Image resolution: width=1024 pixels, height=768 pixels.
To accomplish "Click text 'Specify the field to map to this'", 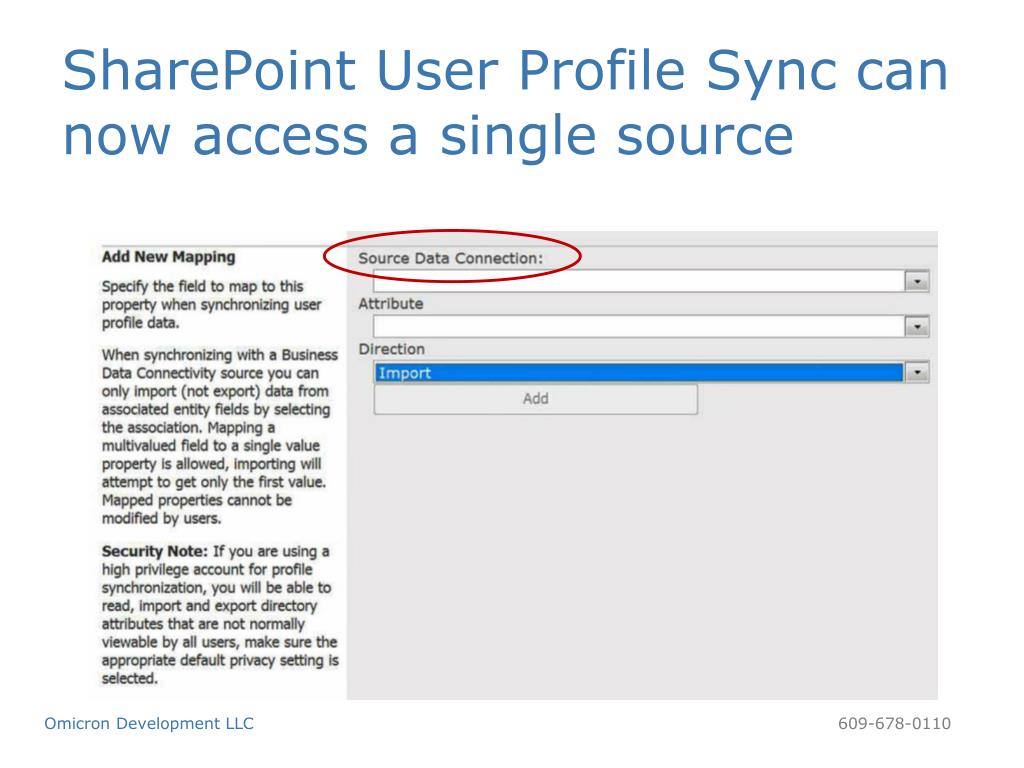I will pyautogui.click(x=202, y=287).
